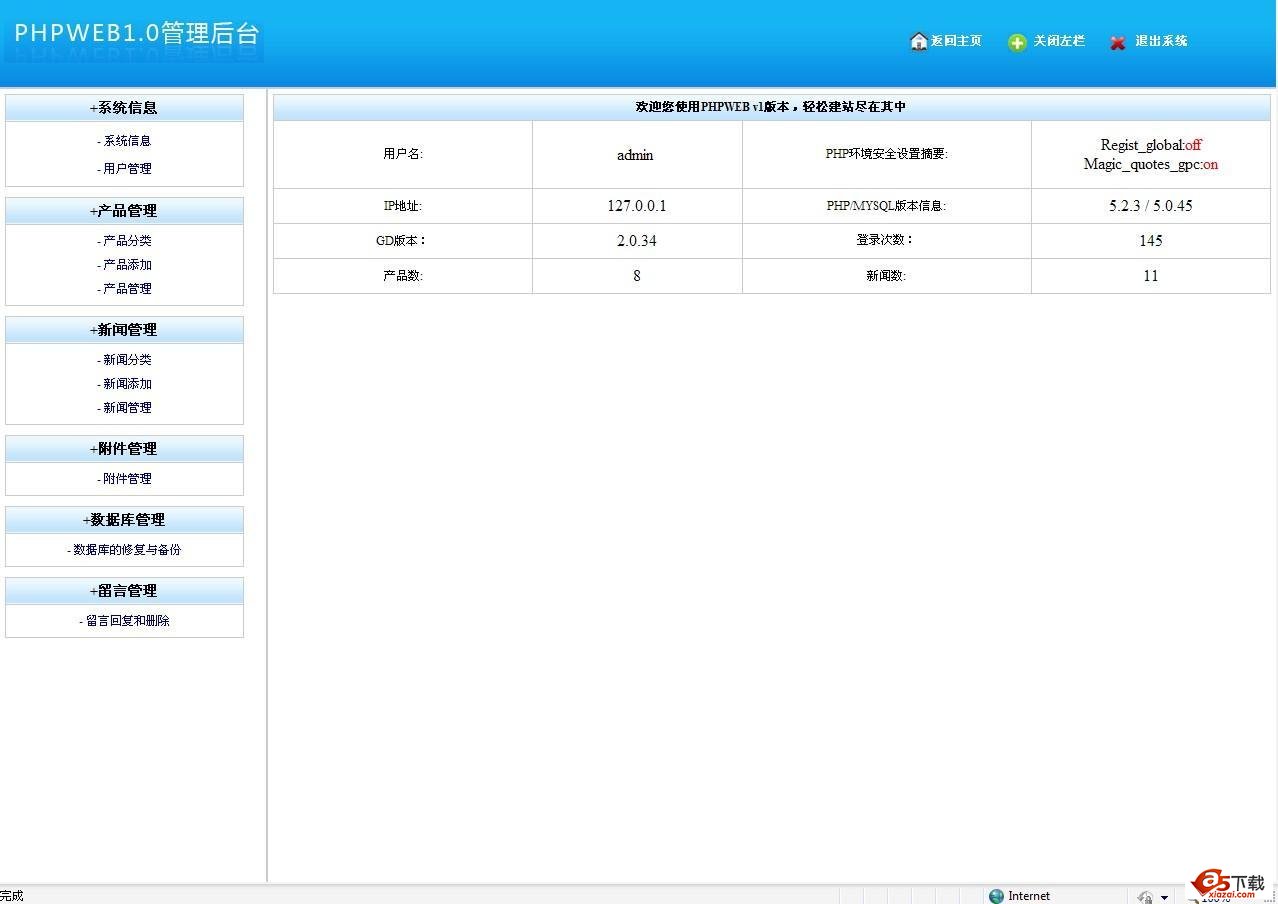Collapse the +产品管理 section header
1278x904 pixels.
(124, 211)
